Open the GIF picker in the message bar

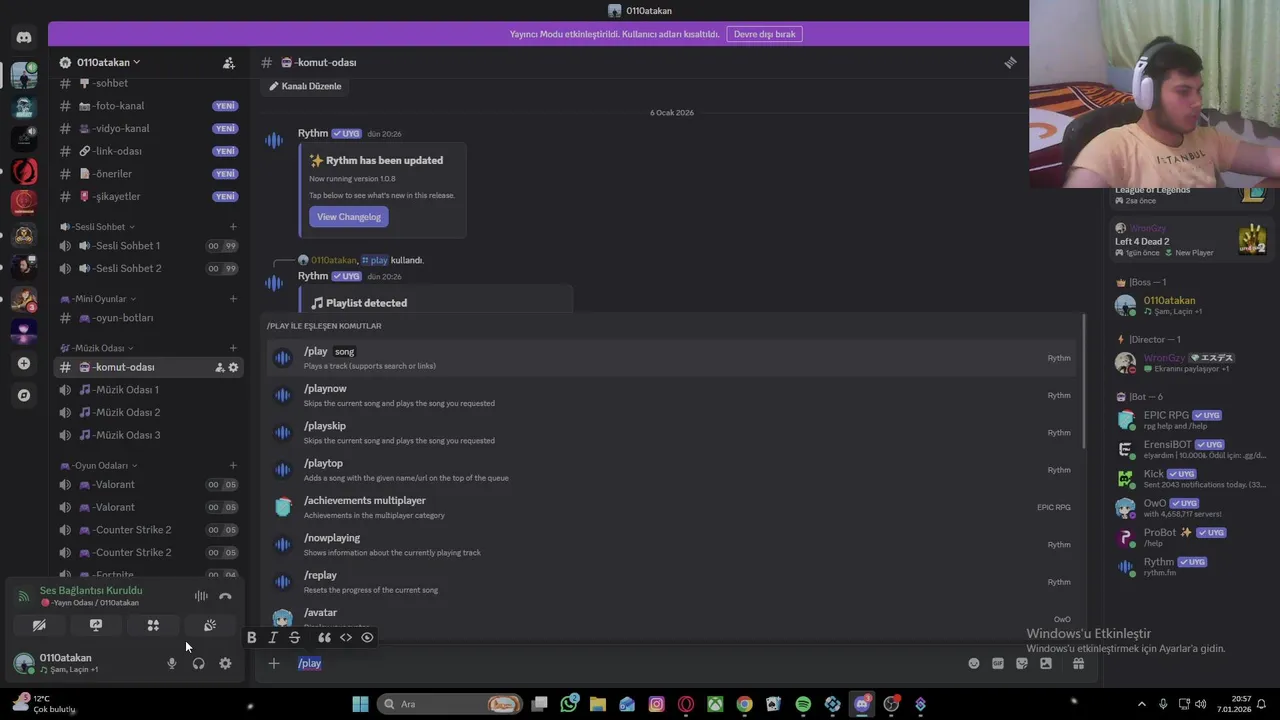tap(998, 663)
